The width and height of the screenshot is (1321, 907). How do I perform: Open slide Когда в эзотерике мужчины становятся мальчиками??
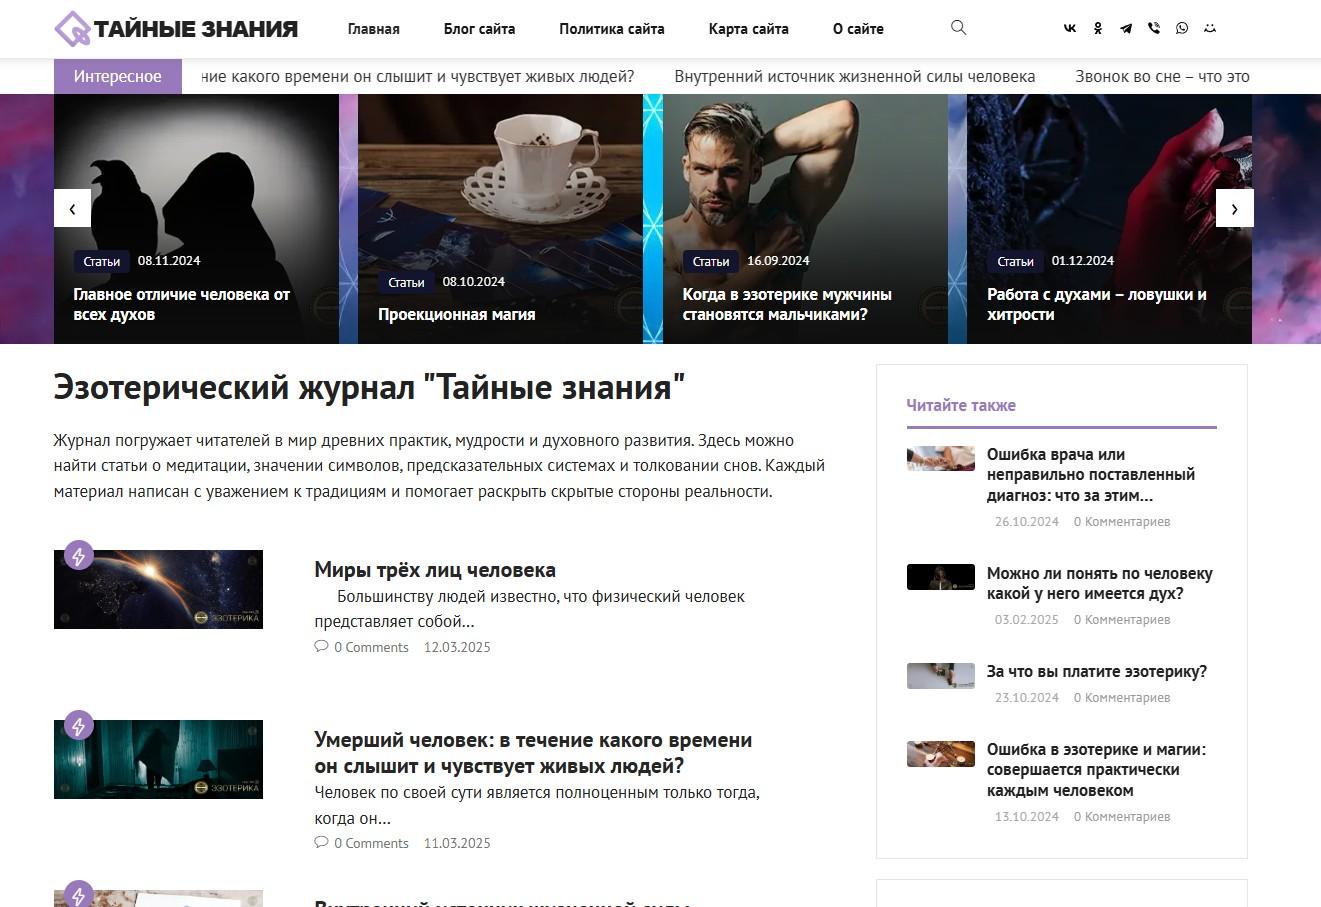(787, 304)
